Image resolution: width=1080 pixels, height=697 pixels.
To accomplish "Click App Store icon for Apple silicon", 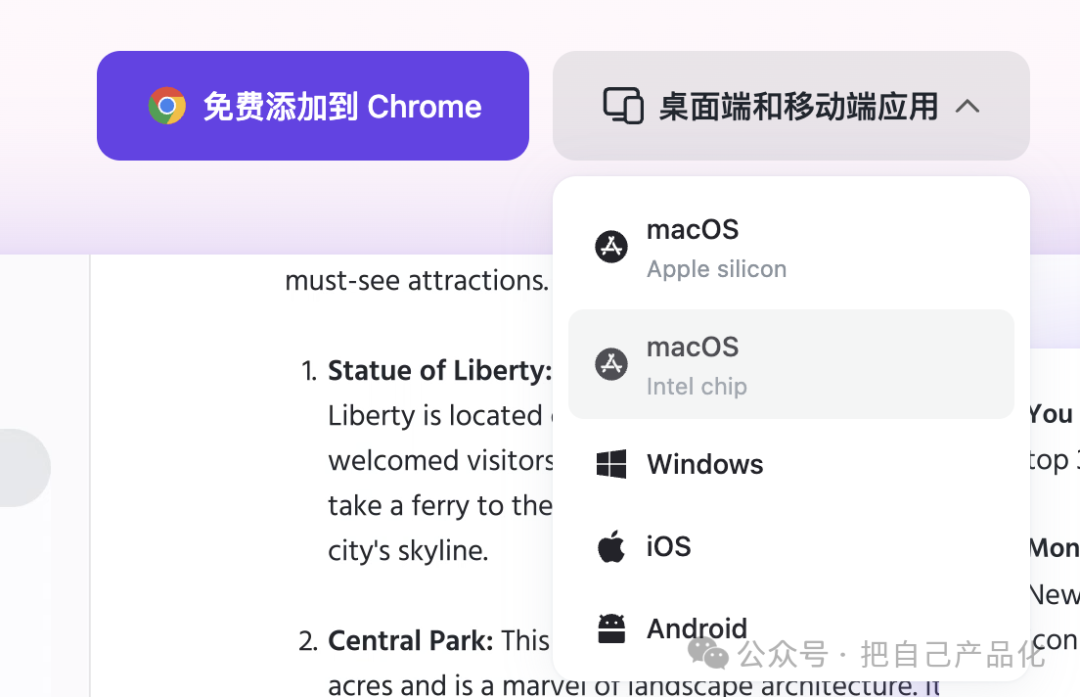I will (611, 246).
